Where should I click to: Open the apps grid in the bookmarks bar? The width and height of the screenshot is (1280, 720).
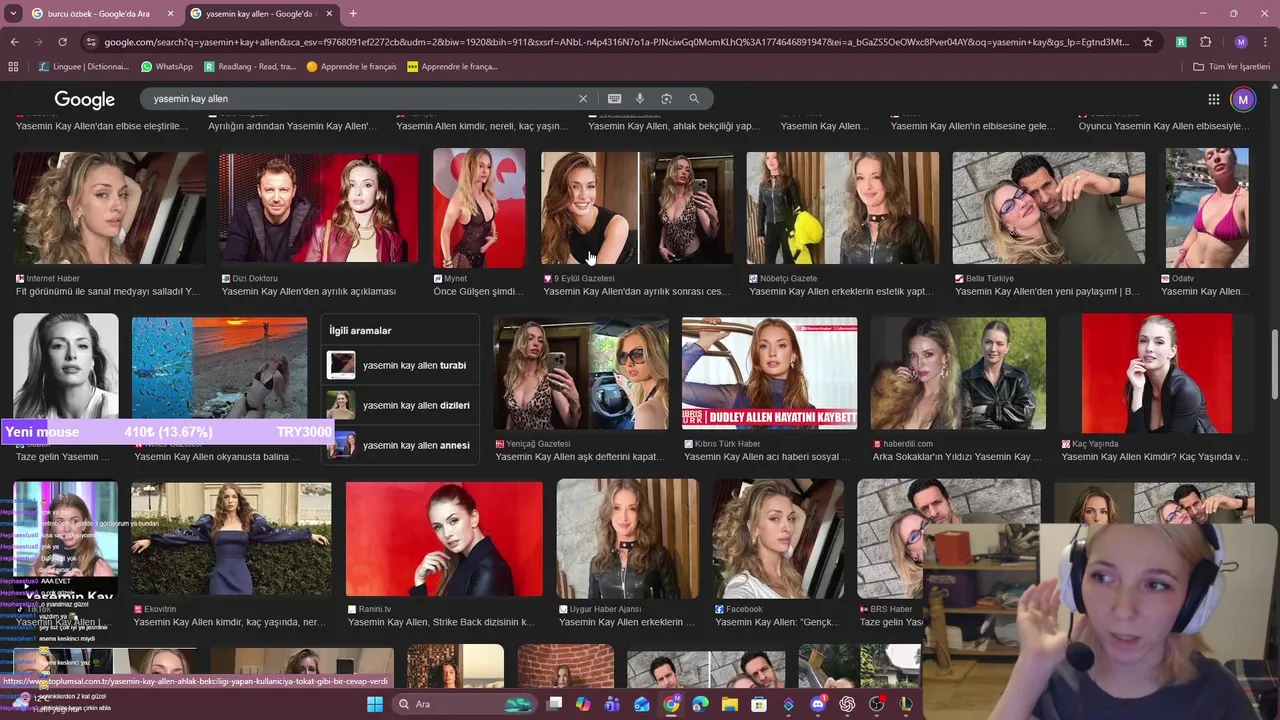(x=13, y=66)
